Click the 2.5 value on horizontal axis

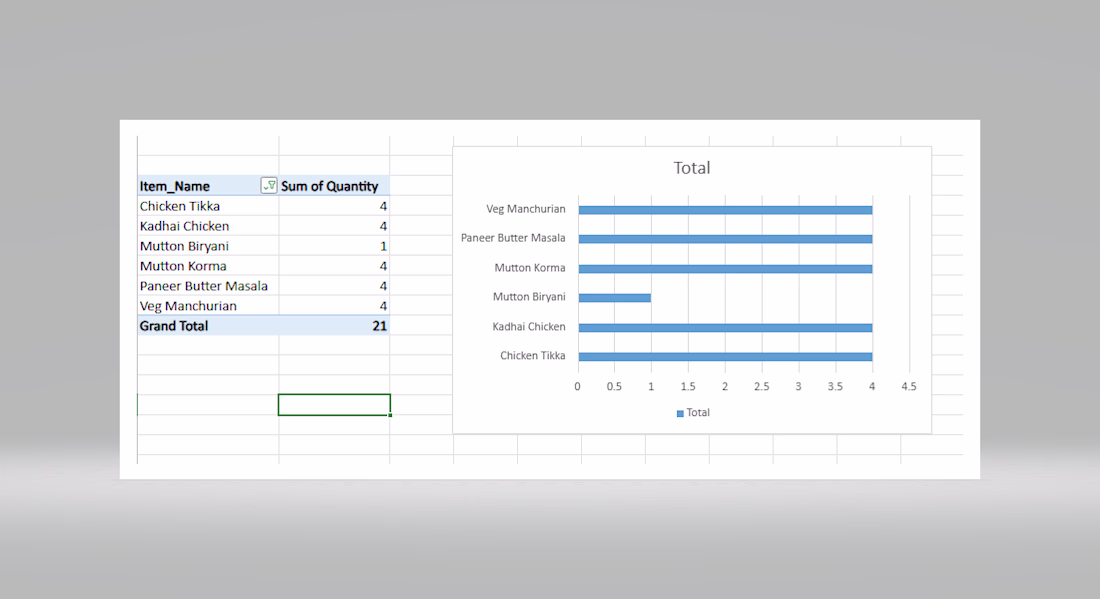pos(761,386)
